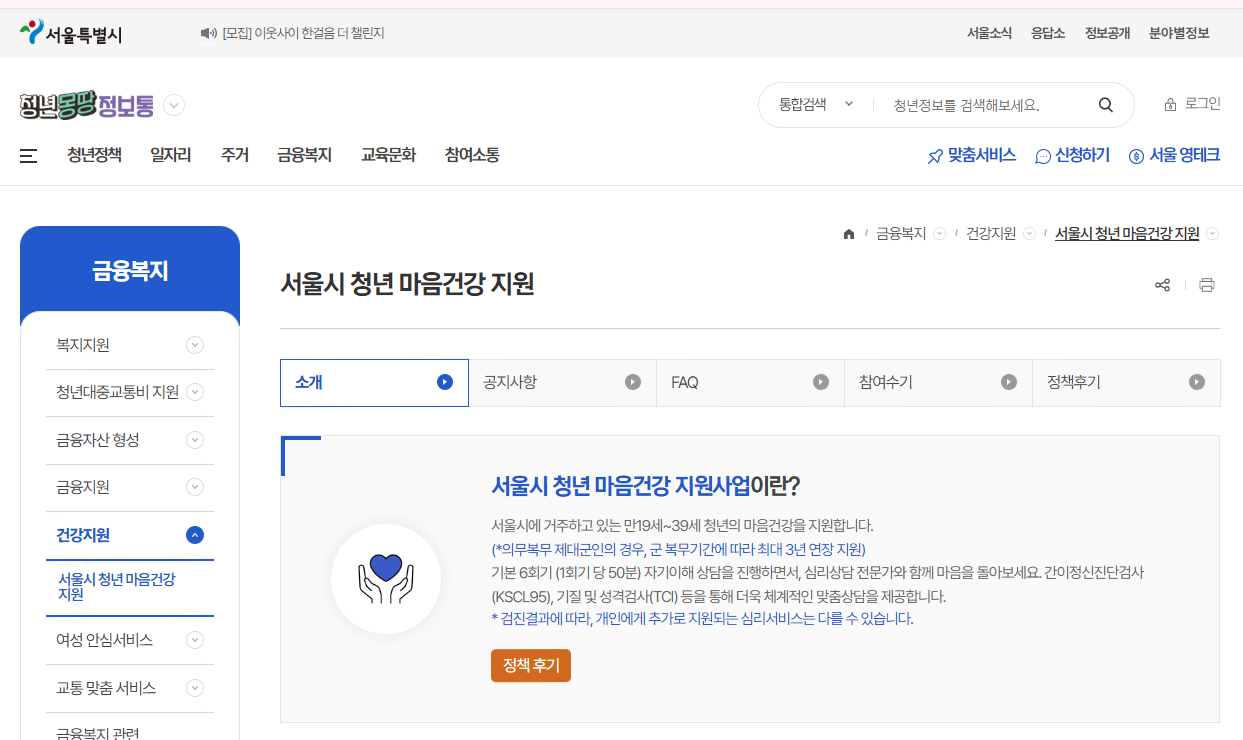Click the Seoul city logo
Viewport: 1243px width, 740px height.
[71, 33]
